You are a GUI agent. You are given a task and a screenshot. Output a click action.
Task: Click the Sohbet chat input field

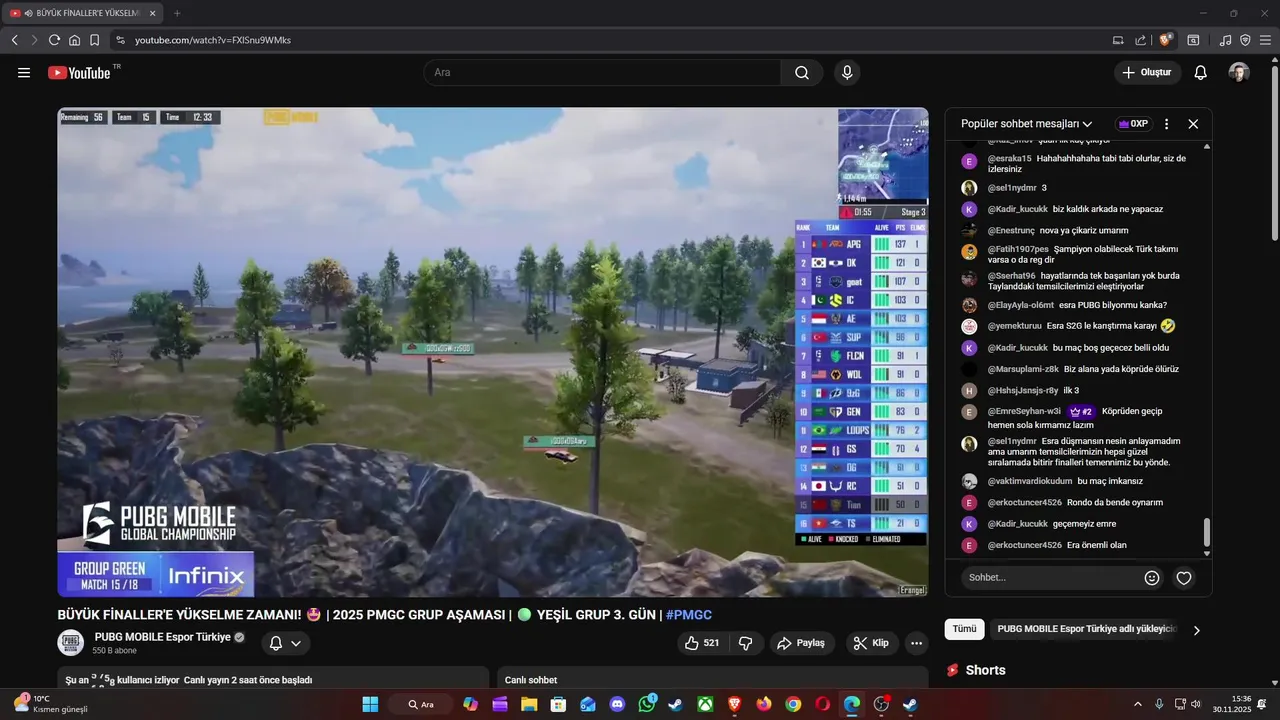coord(1050,578)
